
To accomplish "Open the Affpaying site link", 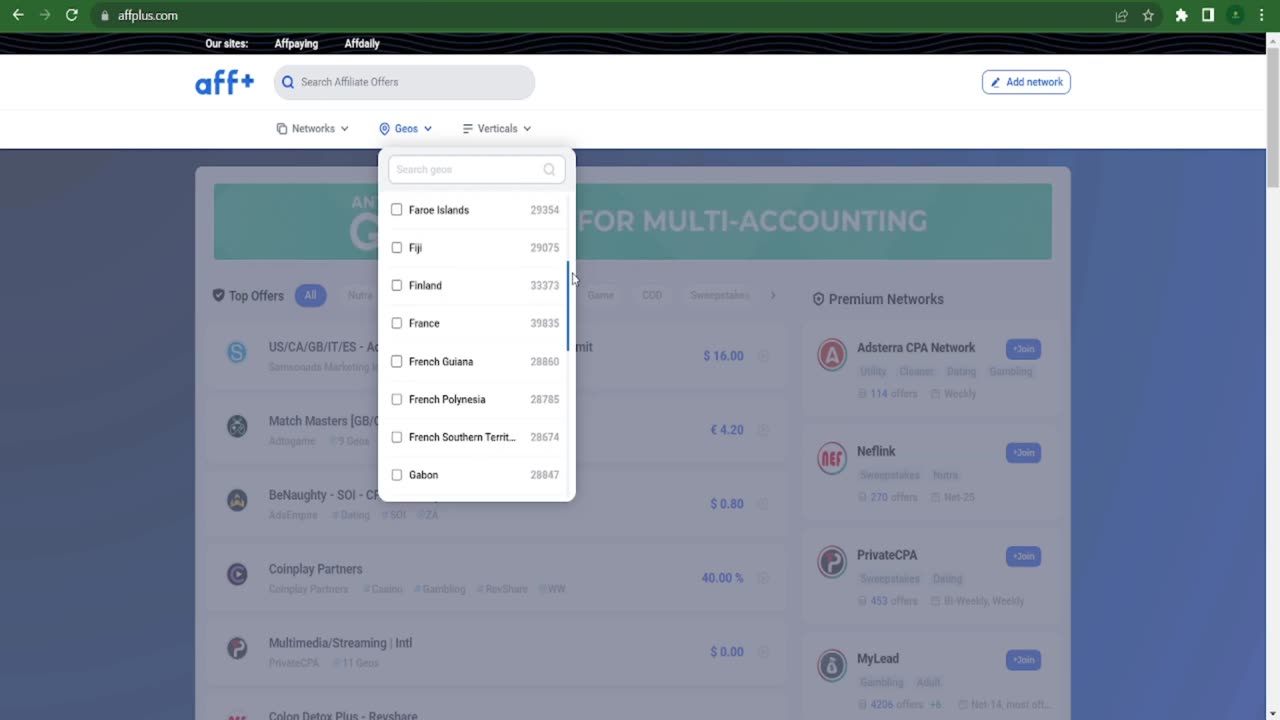I will pos(296,44).
